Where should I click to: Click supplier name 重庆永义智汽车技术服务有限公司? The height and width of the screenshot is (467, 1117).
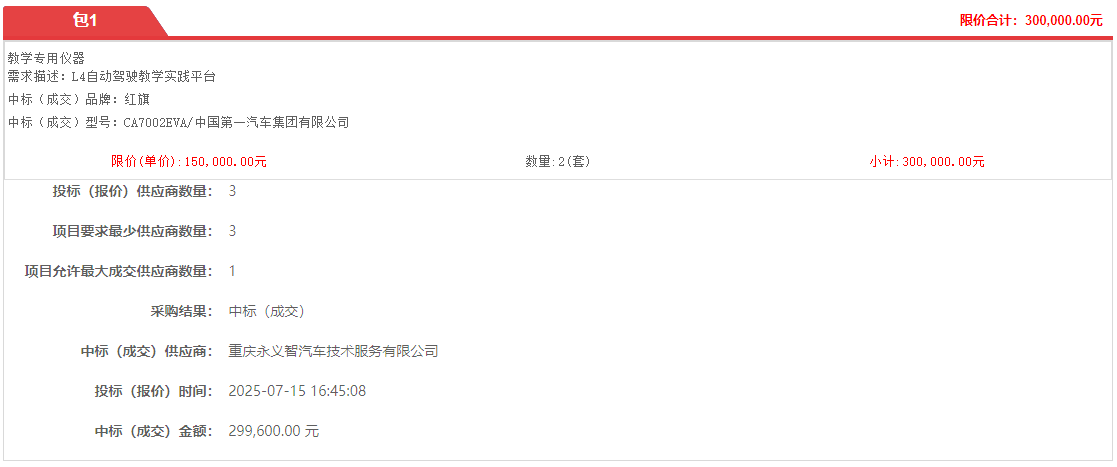(333, 351)
